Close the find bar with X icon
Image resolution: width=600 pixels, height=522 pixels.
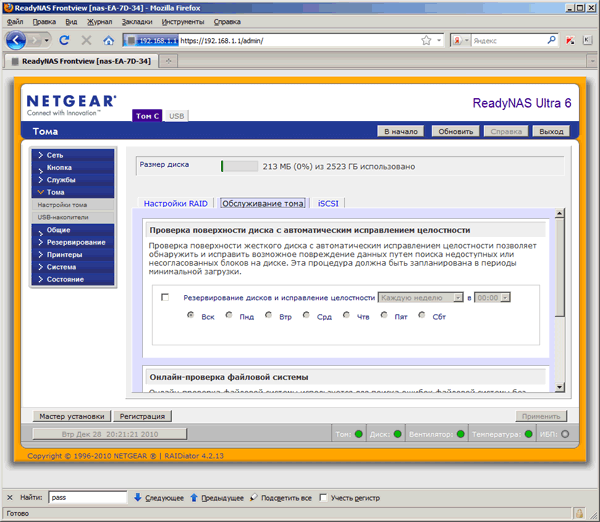[x=10, y=498]
